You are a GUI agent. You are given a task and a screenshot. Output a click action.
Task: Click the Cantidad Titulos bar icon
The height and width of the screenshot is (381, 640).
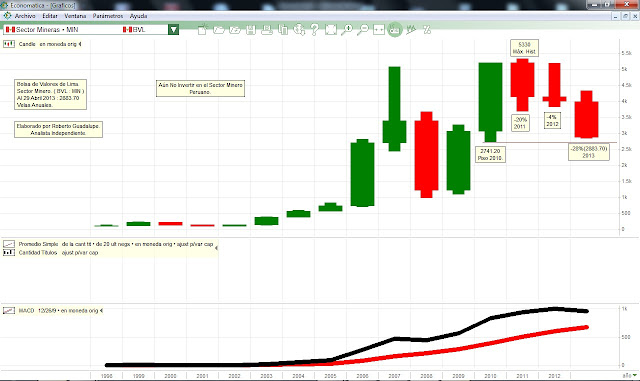coord(9,252)
